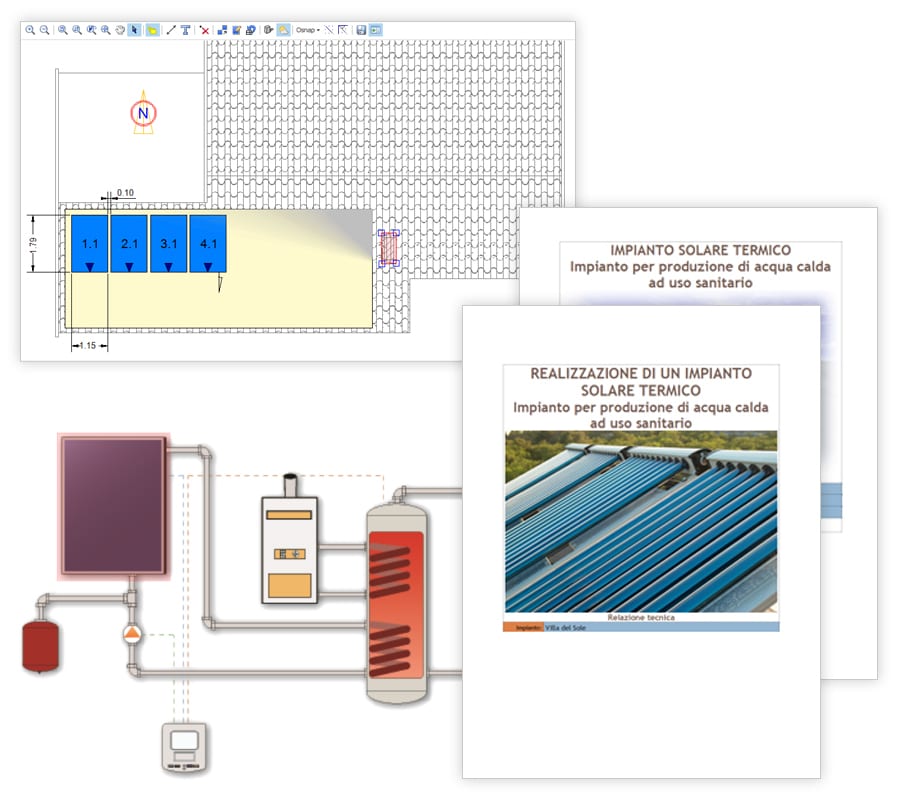Click the zoom in magnifier with plus
Viewport: 900px width, 800px height.
point(30,30)
